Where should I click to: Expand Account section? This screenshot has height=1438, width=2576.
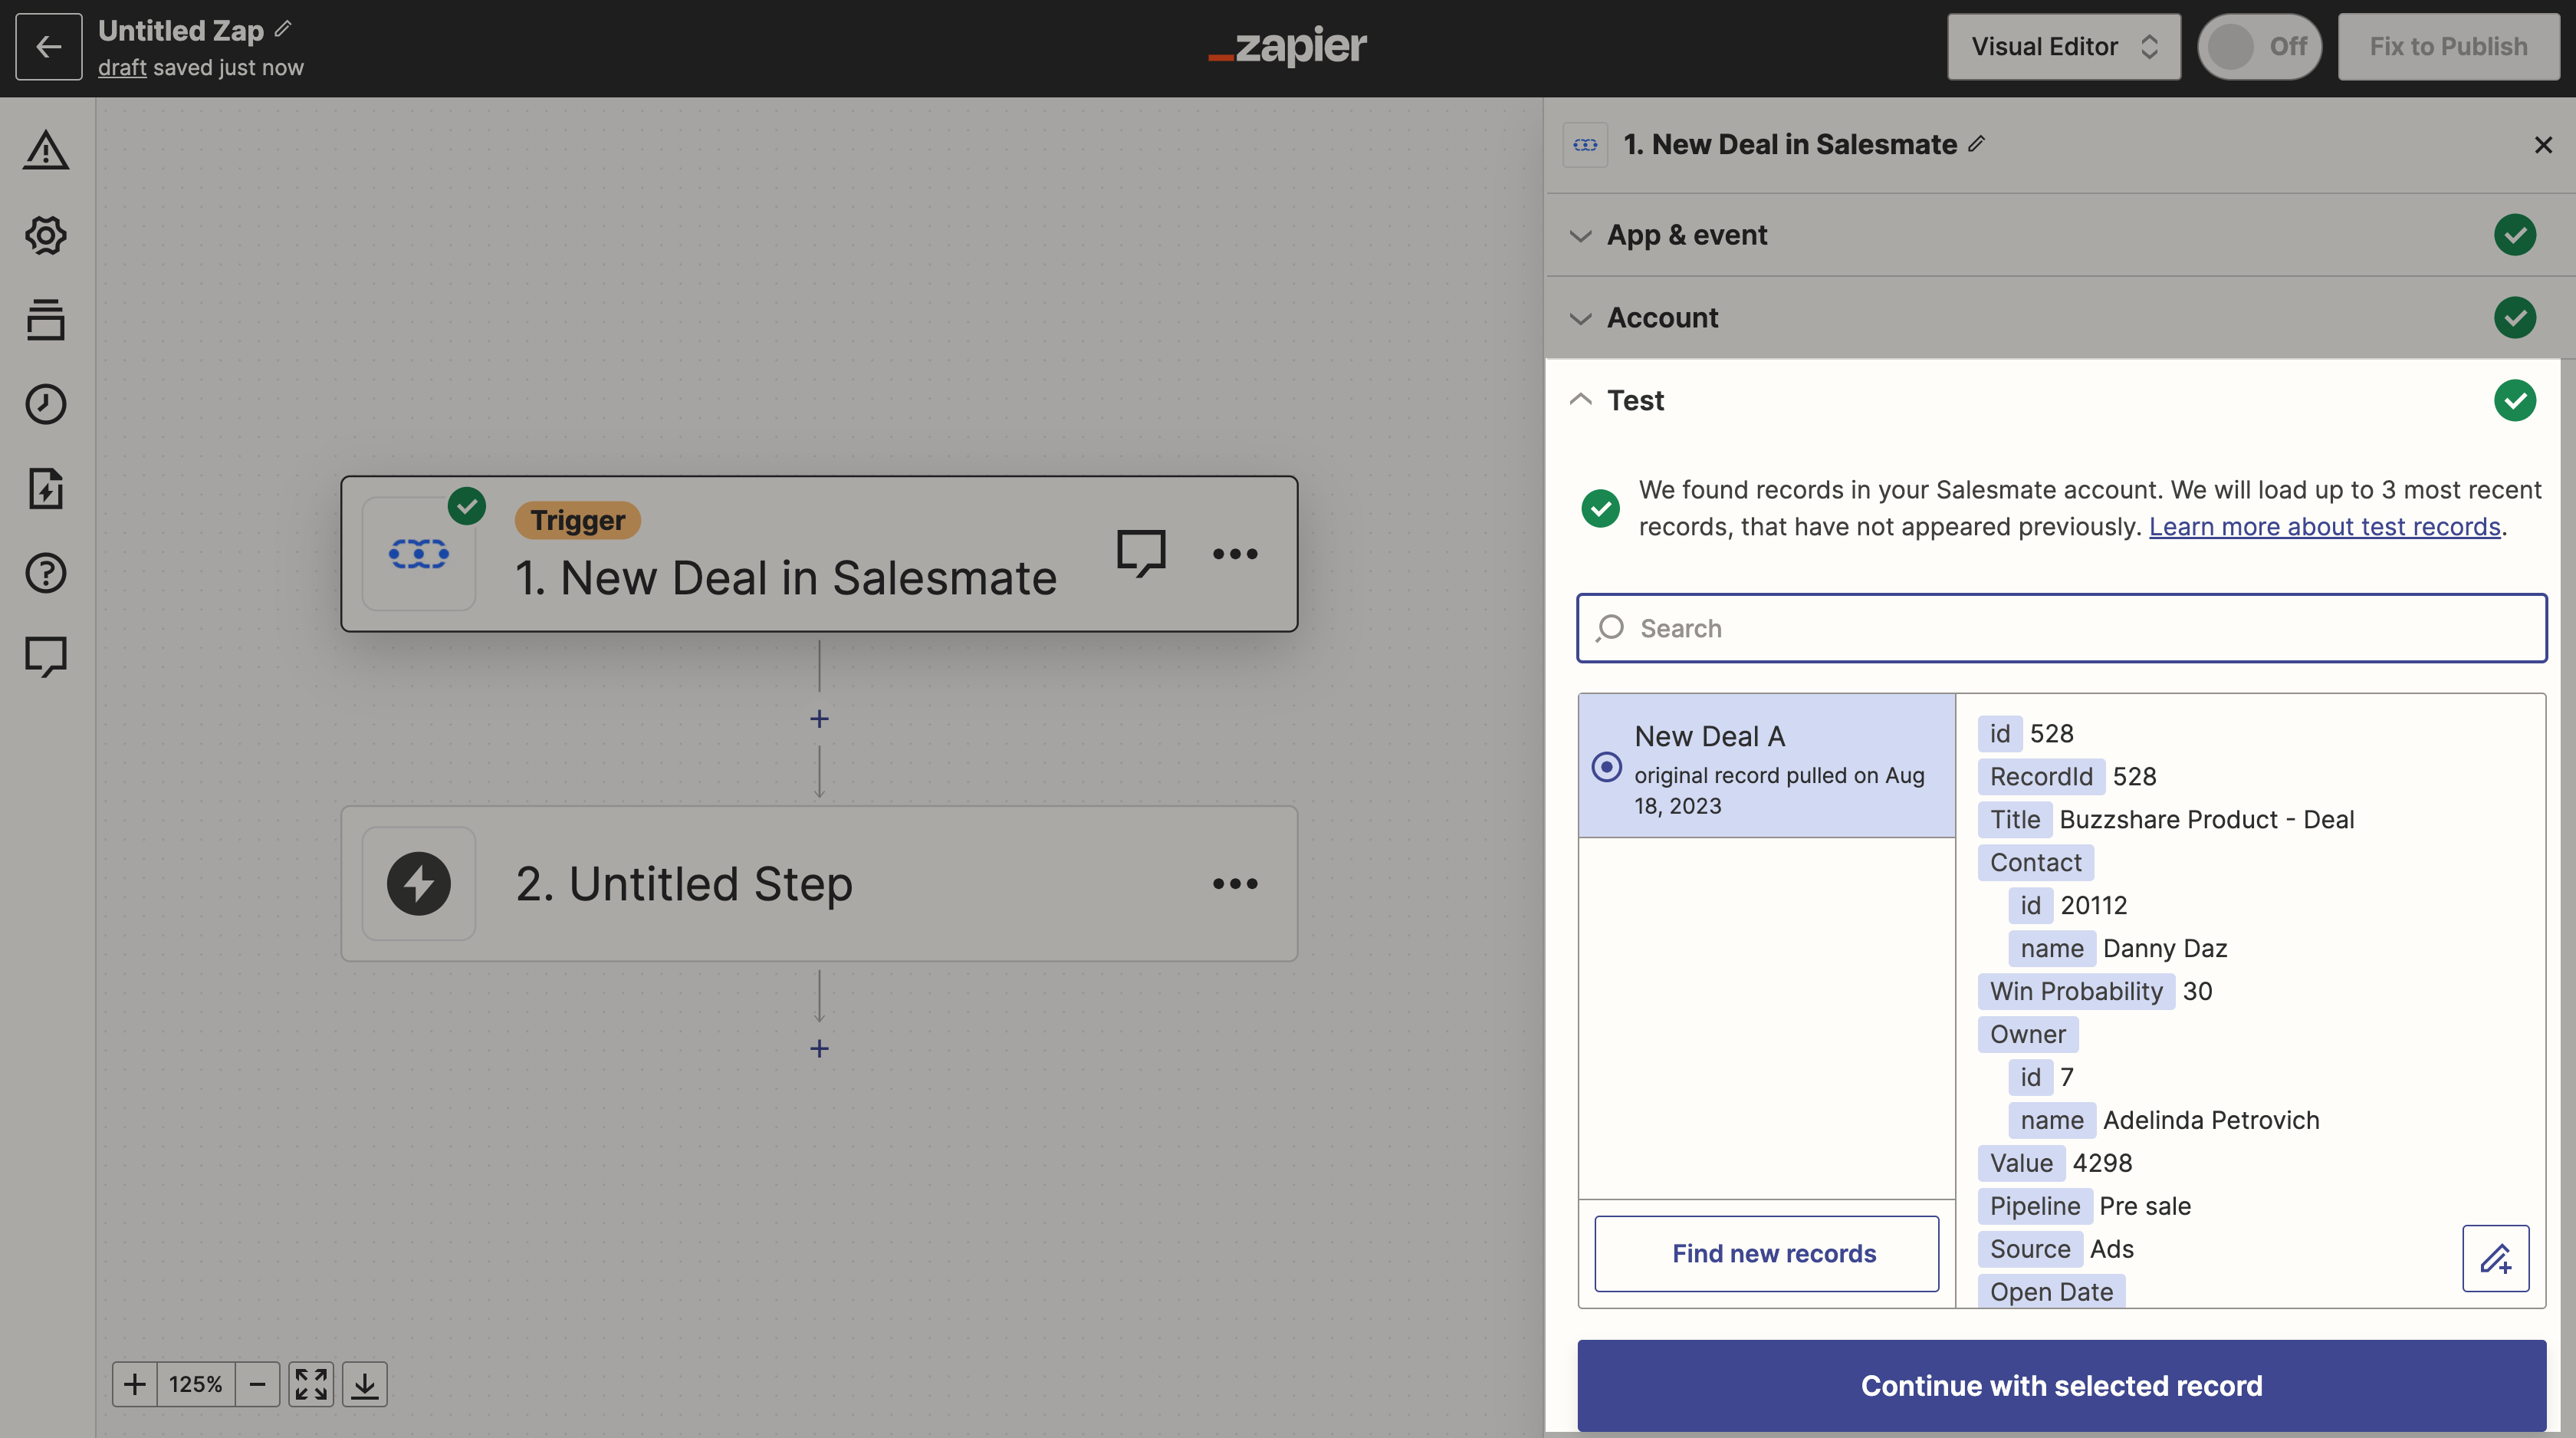point(2060,318)
